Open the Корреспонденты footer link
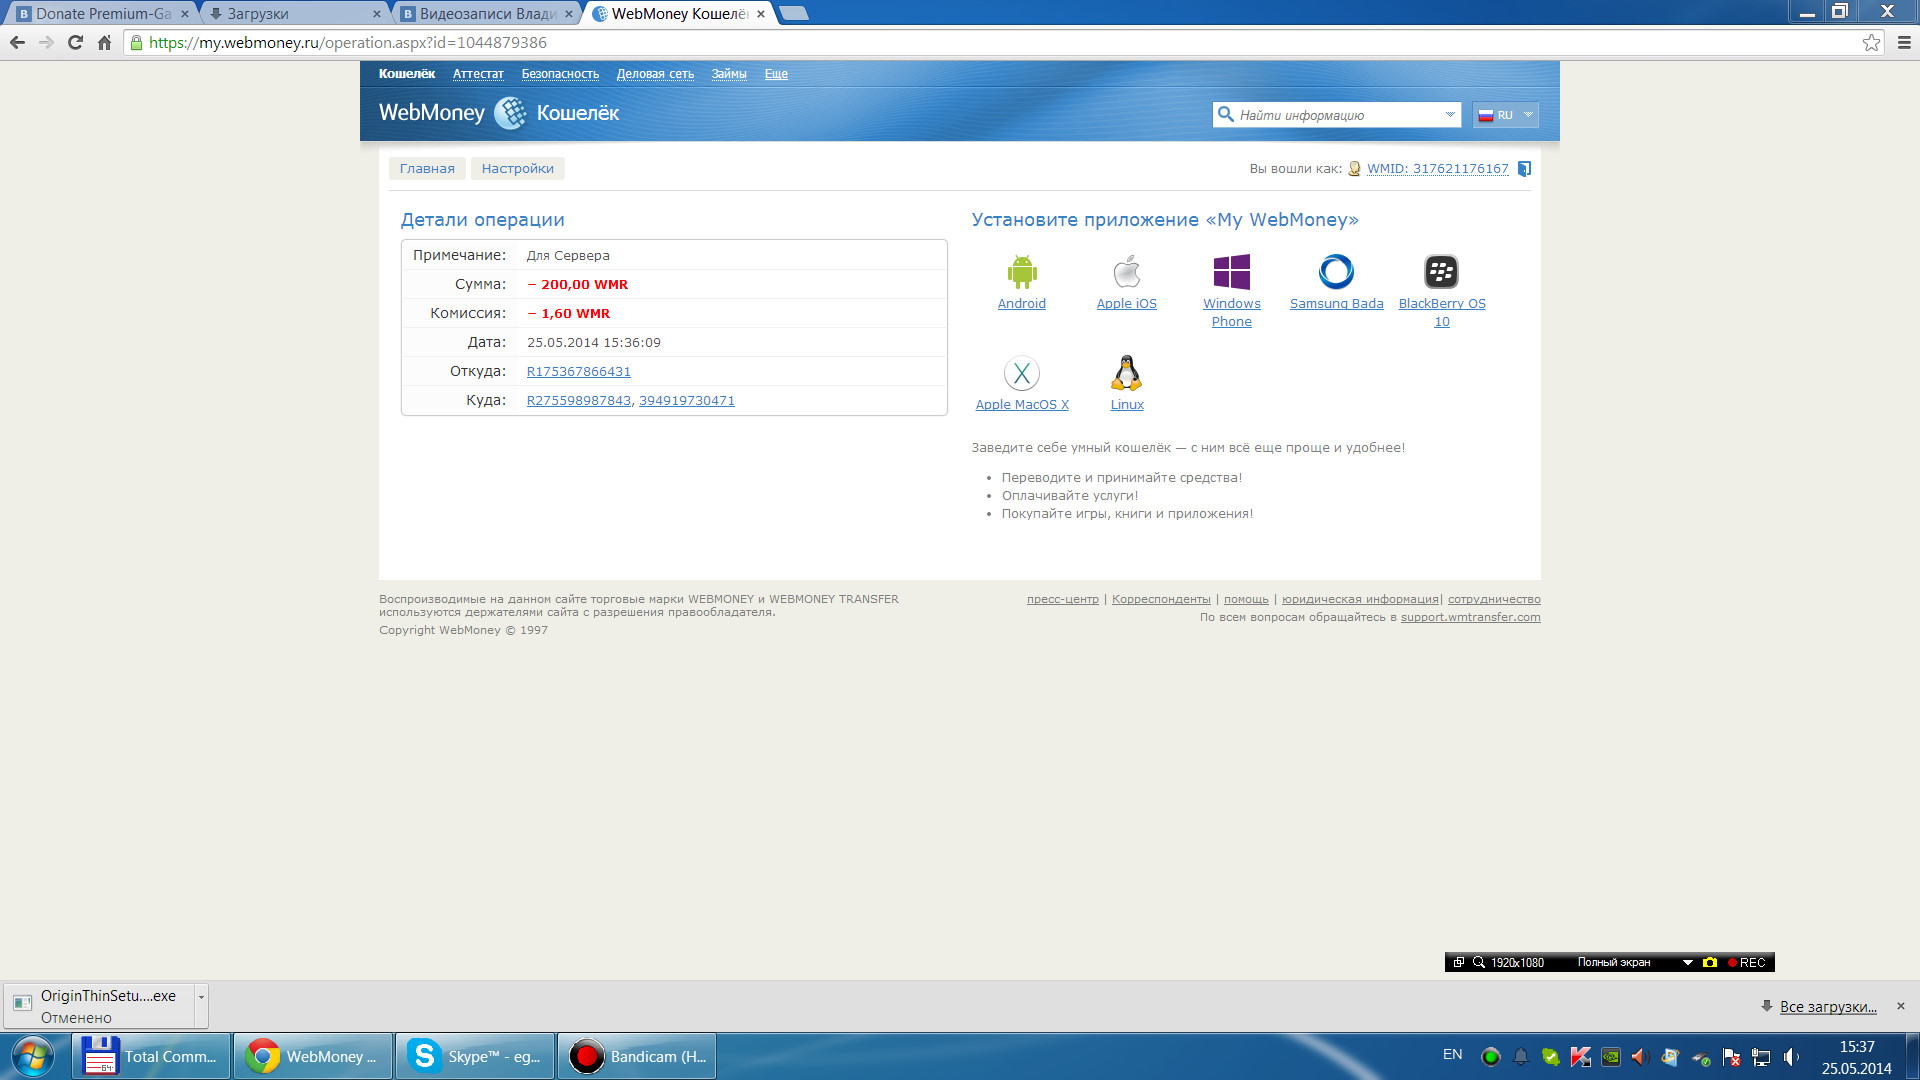Screen dimensions: 1920x1080 1161,600
